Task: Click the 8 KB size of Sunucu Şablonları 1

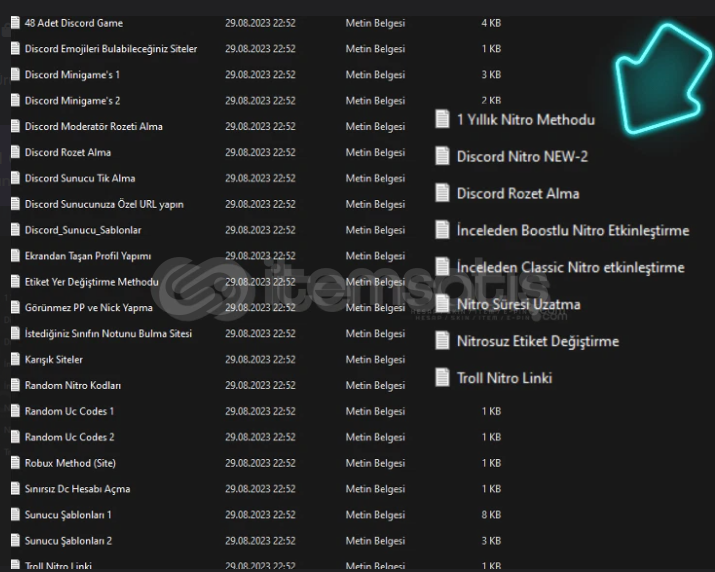Action: (x=491, y=515)
